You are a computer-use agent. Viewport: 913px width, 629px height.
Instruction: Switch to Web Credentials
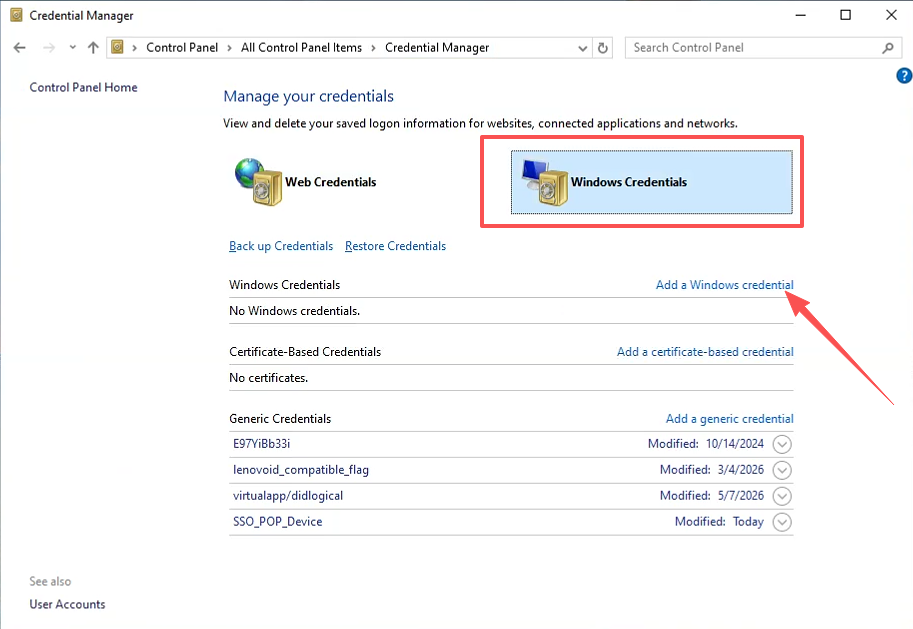pyautogui.click(x=330, y=182)
